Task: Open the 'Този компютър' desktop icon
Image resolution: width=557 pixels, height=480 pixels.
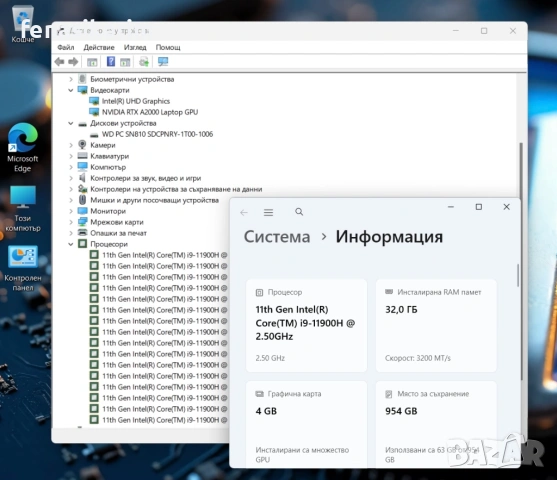Action: [x=23, y=209]
